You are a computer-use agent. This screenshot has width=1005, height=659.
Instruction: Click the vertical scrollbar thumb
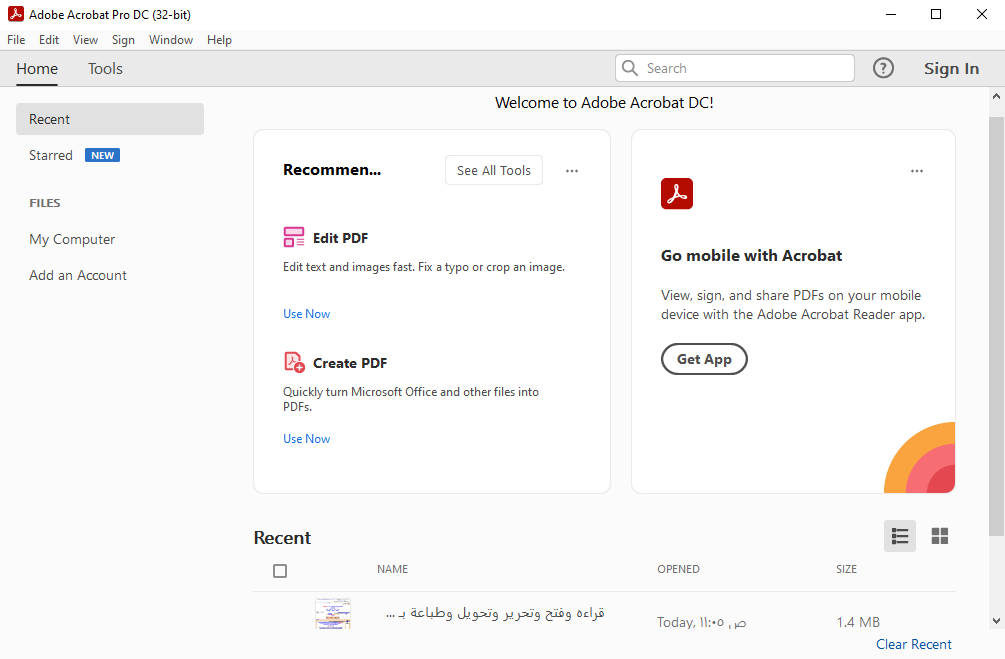996,326
